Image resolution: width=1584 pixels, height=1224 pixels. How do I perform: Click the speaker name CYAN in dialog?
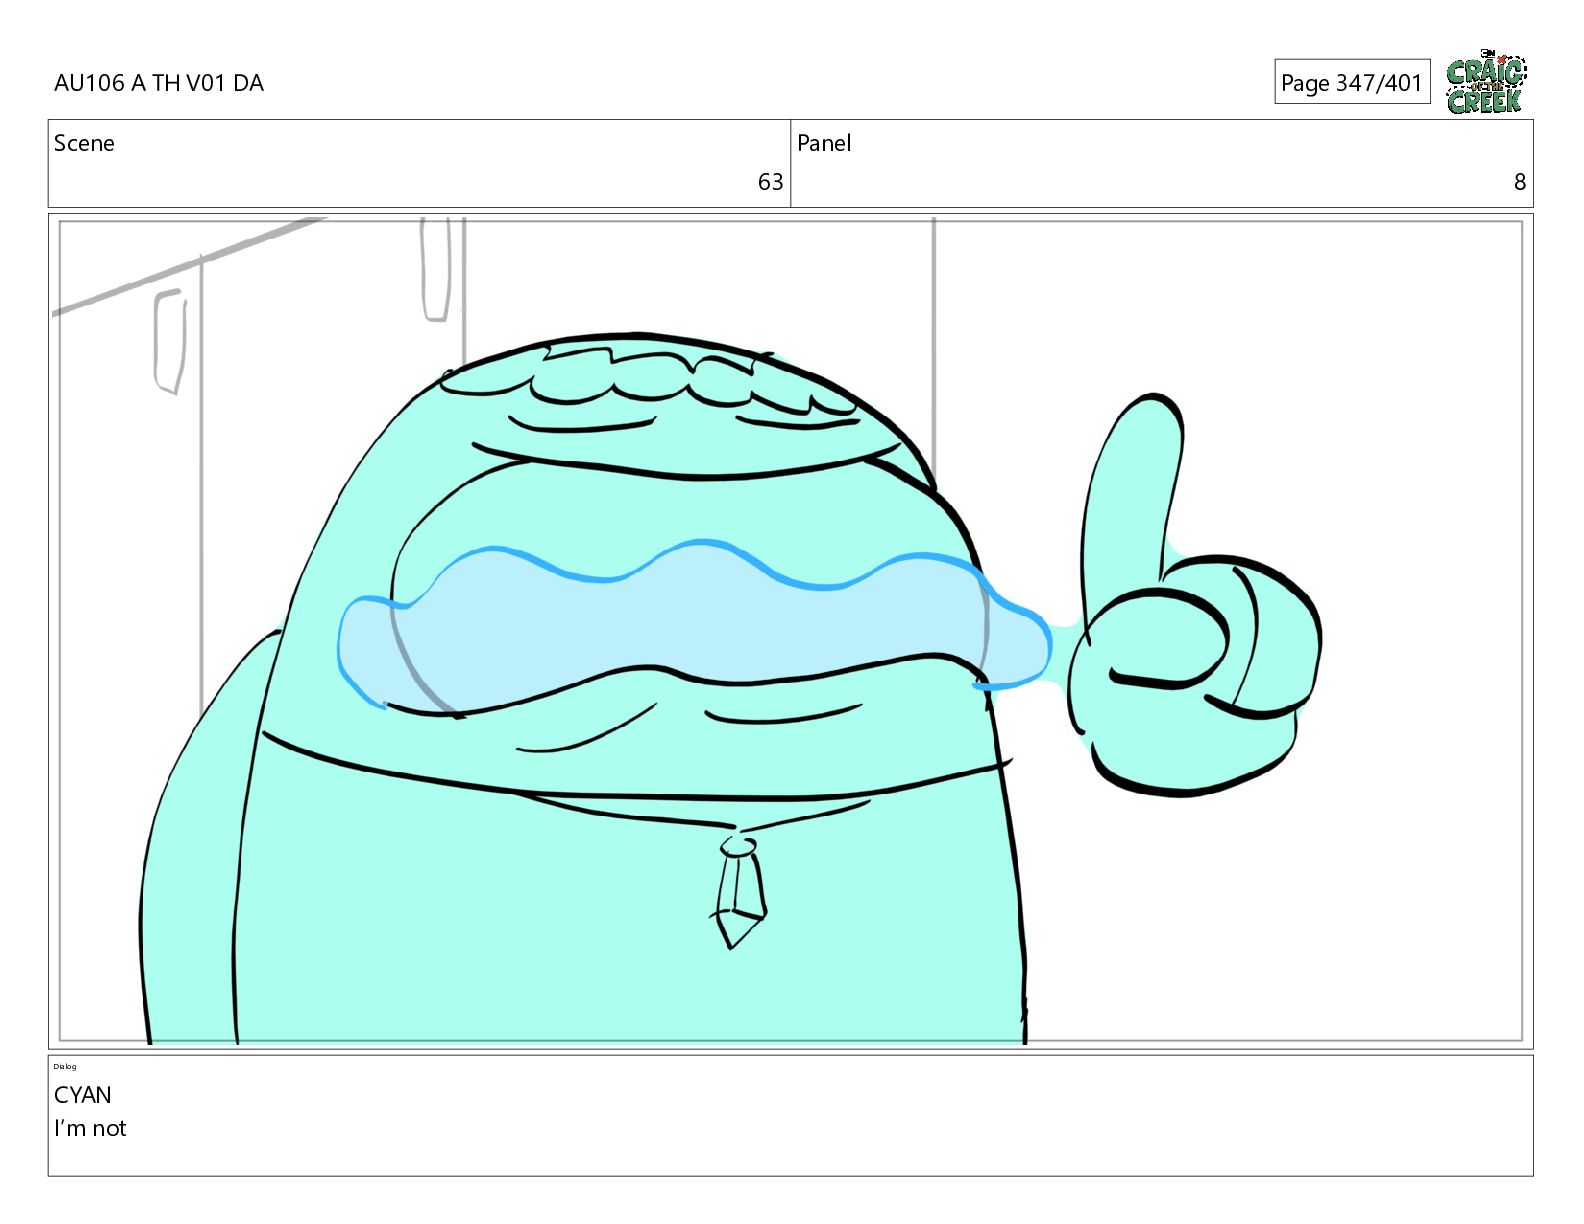[83, 1095]
